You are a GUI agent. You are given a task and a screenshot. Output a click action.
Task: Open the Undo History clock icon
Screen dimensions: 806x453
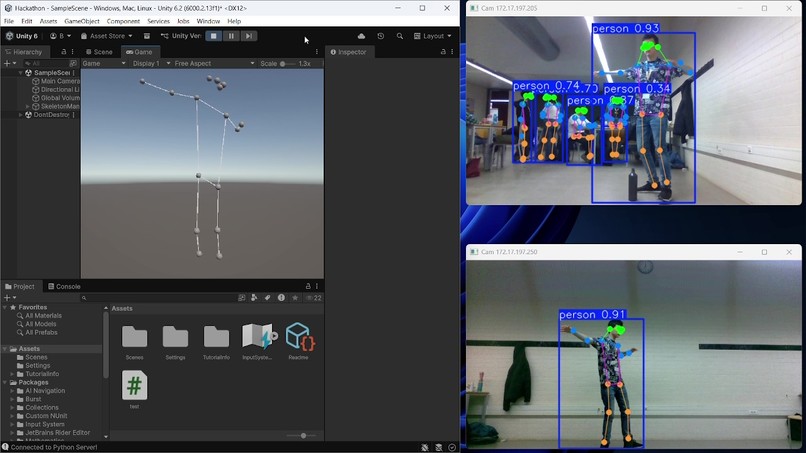[x=380, y=36]
